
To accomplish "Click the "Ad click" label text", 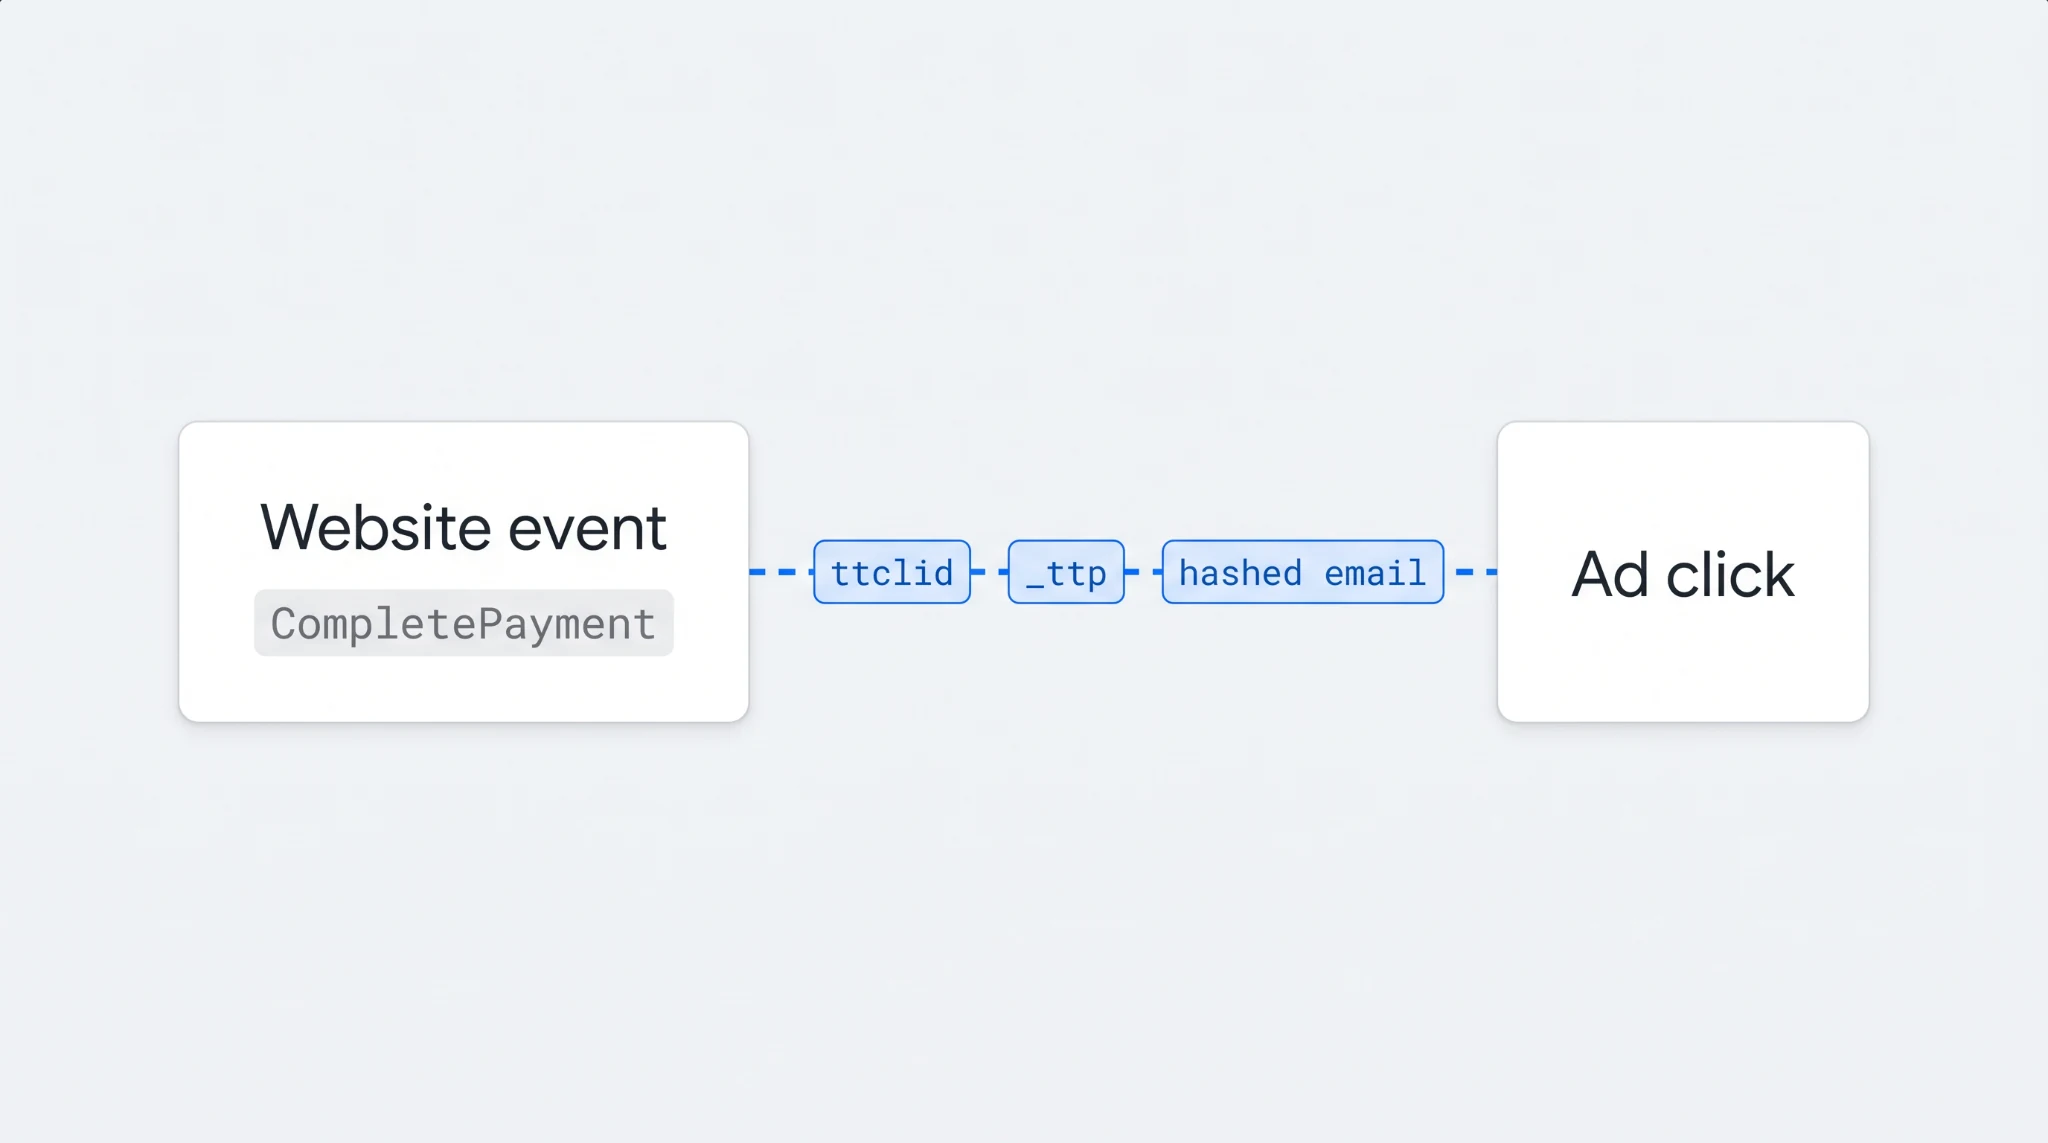I will coord(1683,575).
